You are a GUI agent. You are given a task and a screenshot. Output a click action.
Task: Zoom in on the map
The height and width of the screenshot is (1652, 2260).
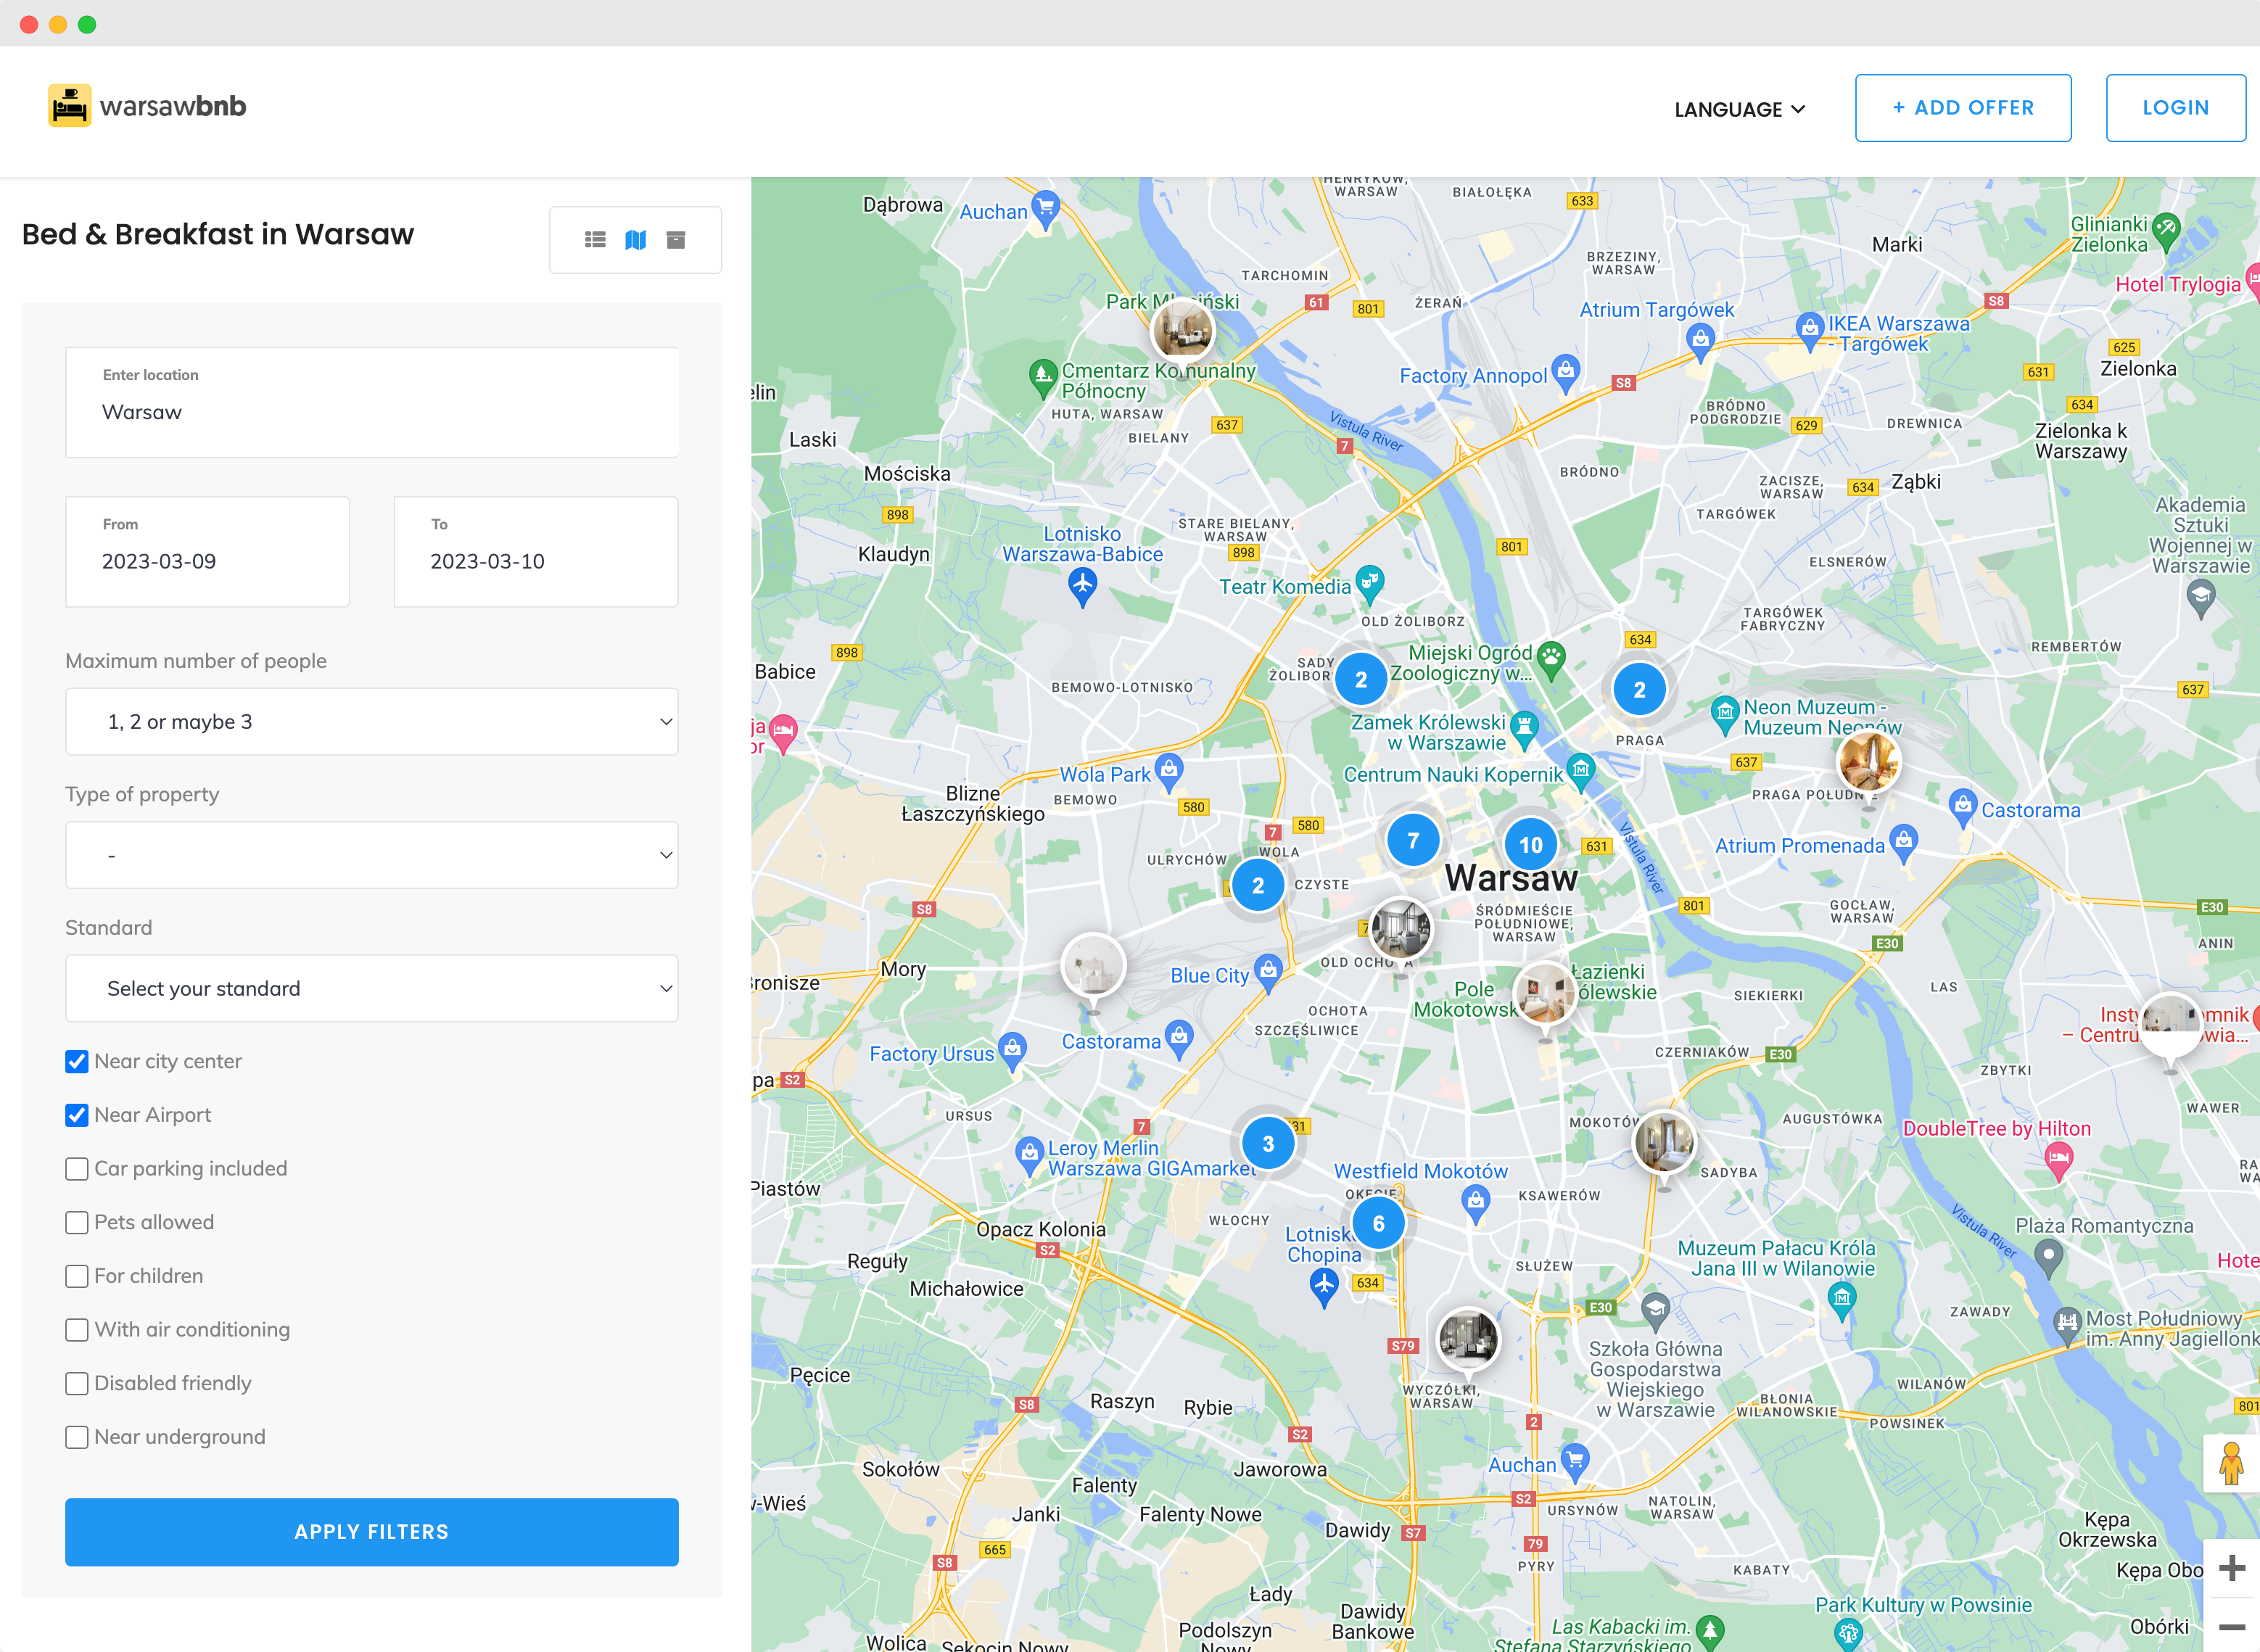pos(2231,1568)
